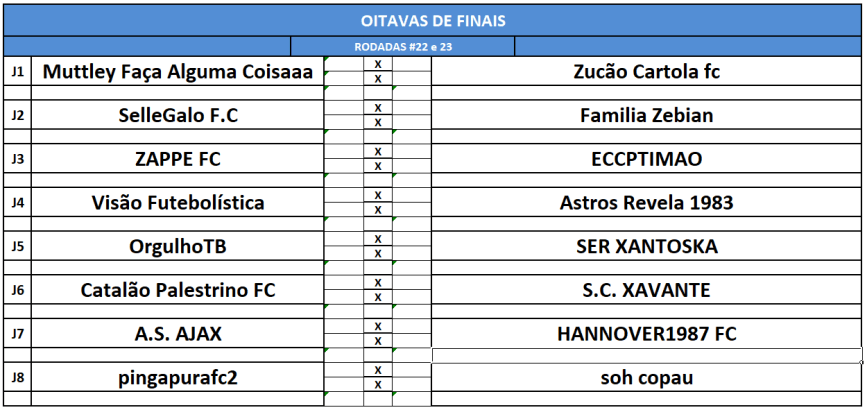
Task: Click the 'SER XANTOSKA' cell
Action: pos(646,246)
